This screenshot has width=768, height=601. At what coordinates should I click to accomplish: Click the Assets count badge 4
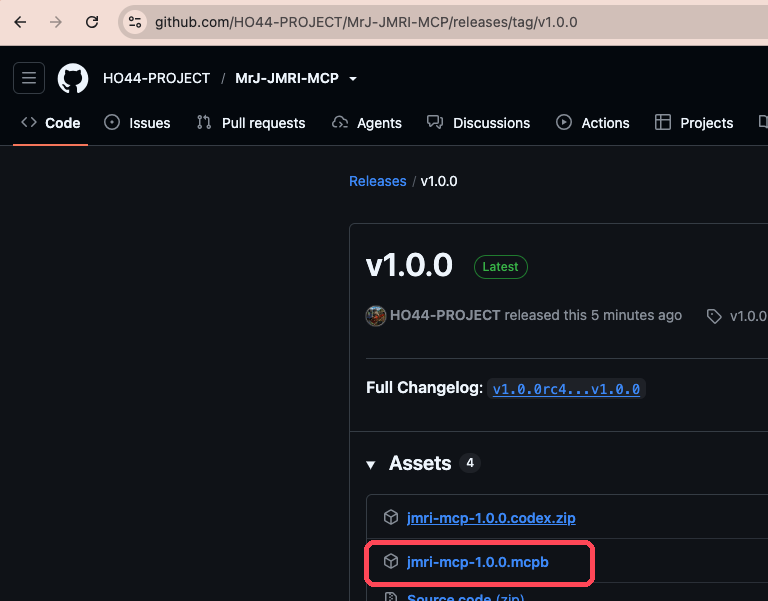click(470, 463)
